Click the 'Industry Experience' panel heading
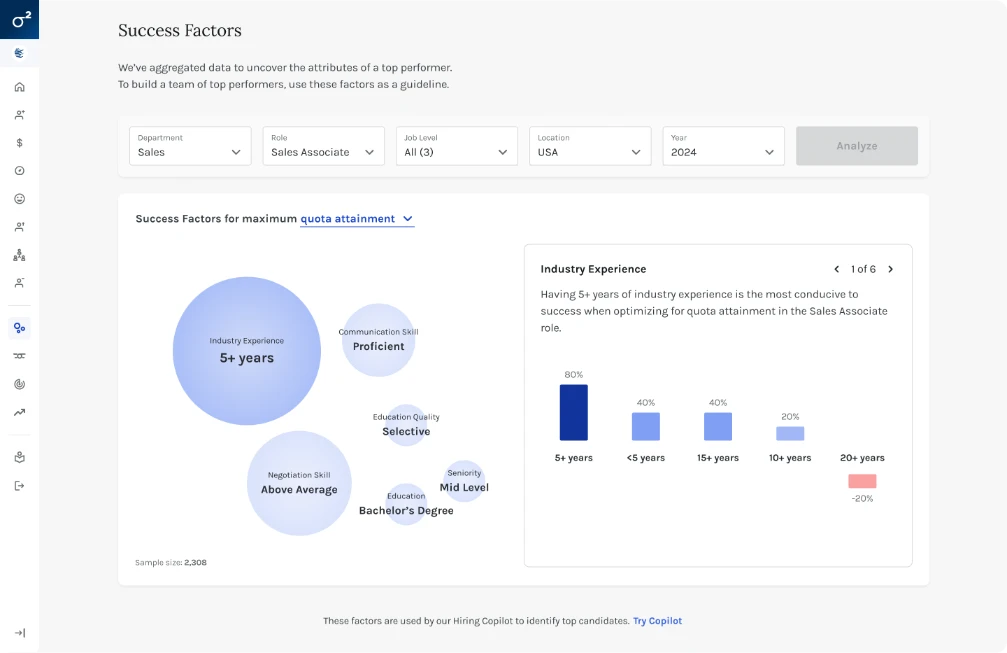 coord(593,269)
